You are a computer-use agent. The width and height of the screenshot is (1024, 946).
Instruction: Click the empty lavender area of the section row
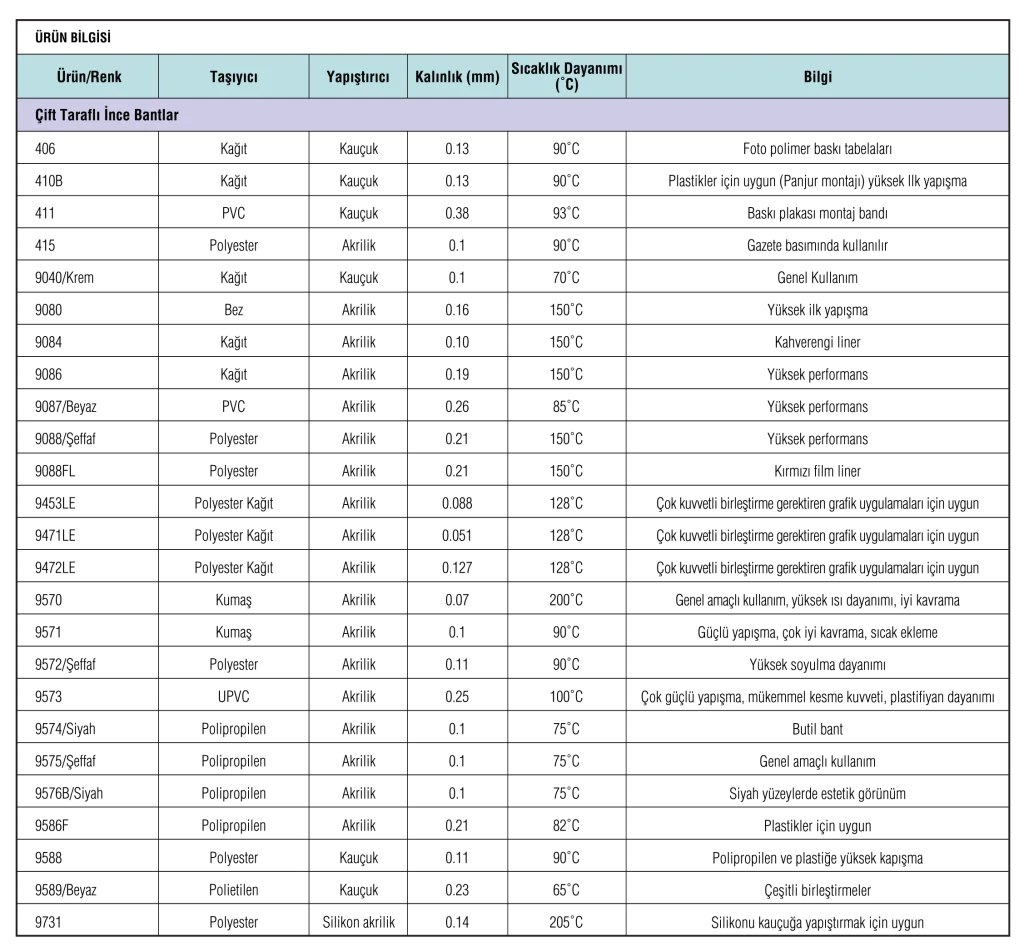coord(600,115)
